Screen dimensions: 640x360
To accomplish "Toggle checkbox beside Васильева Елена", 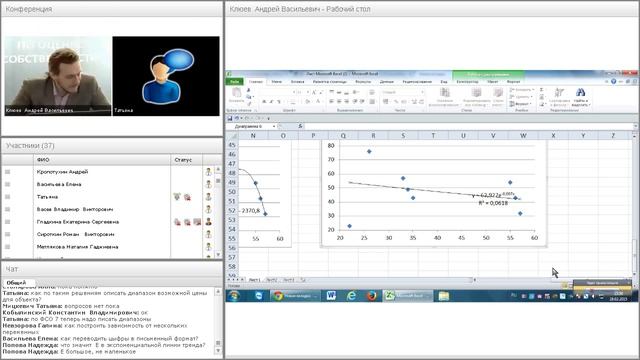I will 7,184.
